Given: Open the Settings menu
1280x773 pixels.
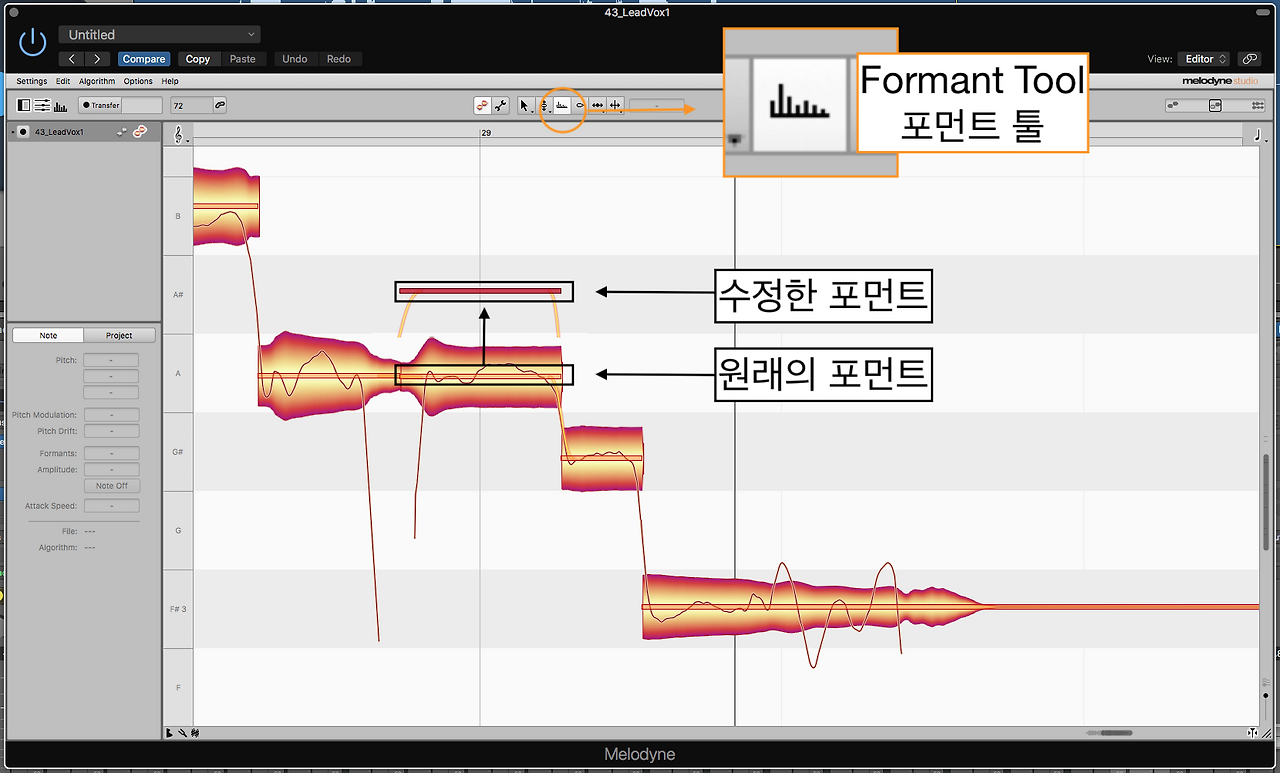Looking at the screenshot, I should pyautogui.click(x=32, y=81).
